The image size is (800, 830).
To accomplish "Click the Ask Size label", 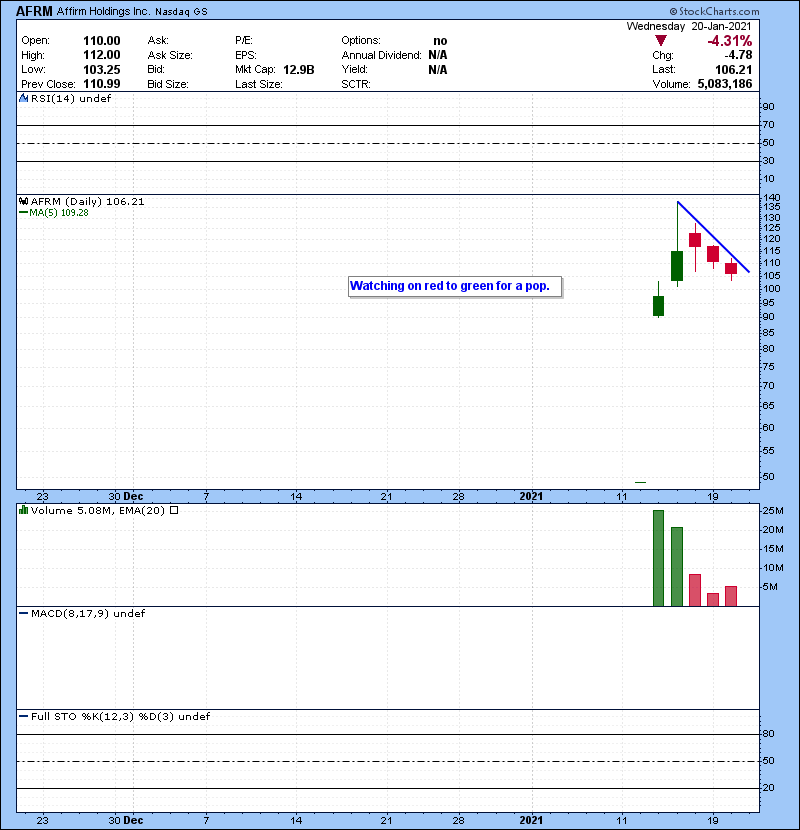I will click(170, 55).
